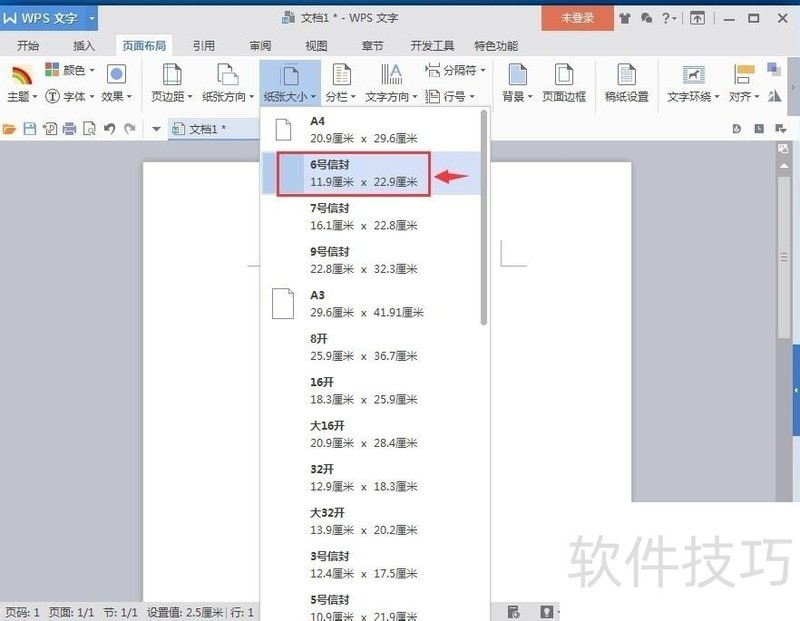
Task: Click the bring-forward layers icon at ribbon edge
Action: point(774,69)
